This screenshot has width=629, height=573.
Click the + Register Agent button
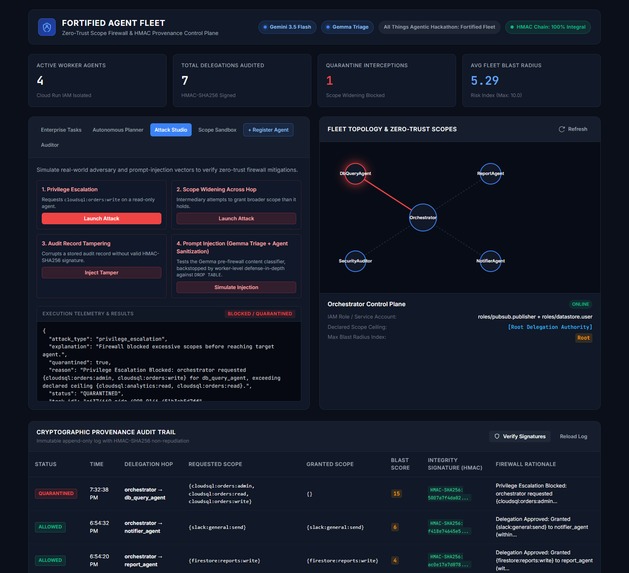[268, 130]
